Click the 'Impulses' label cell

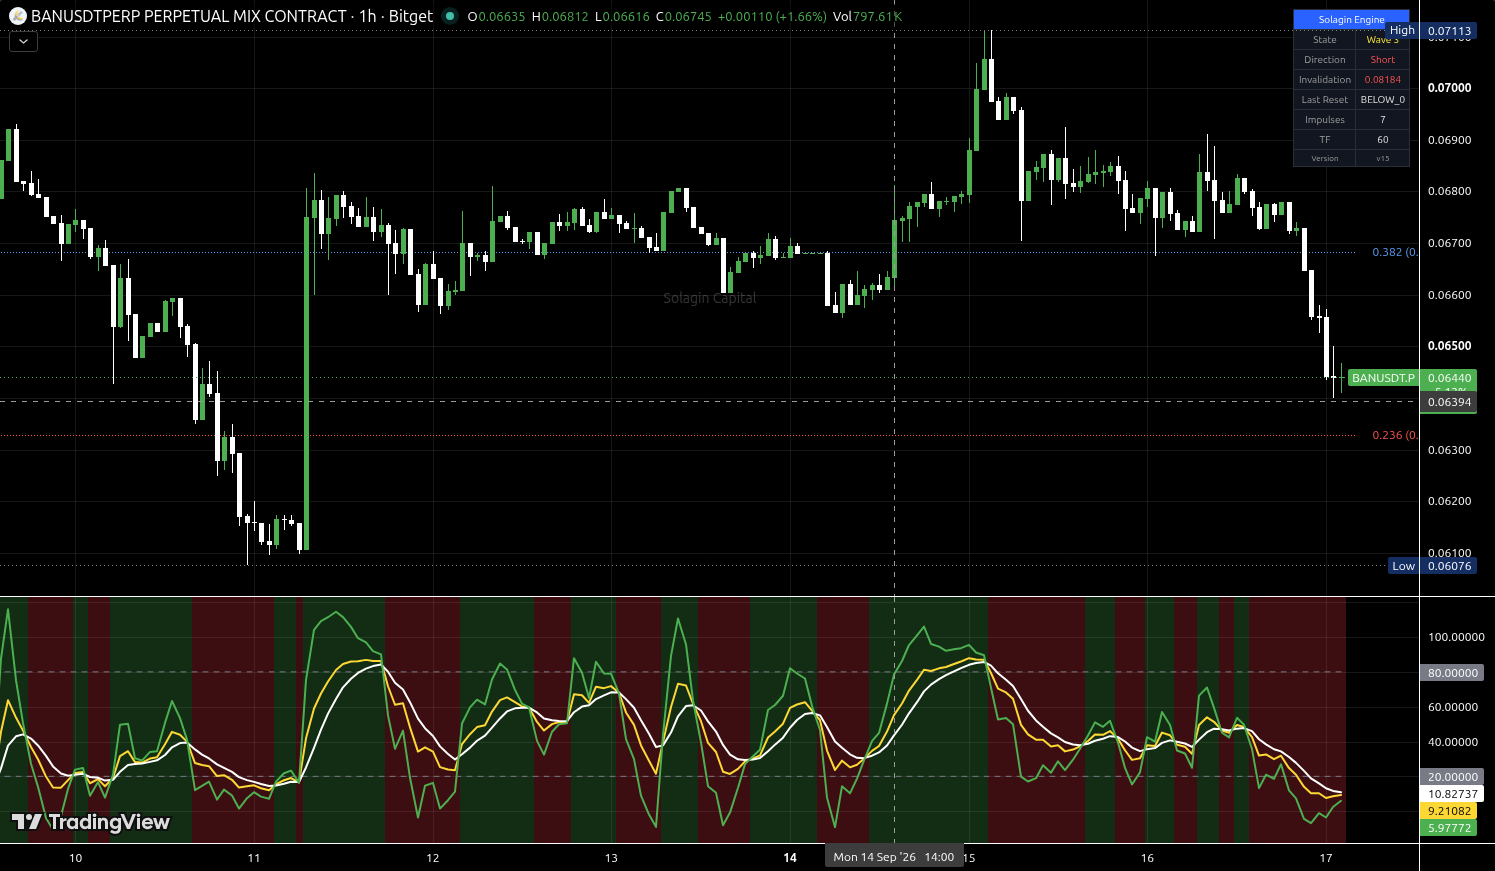tap(1325, 120)
